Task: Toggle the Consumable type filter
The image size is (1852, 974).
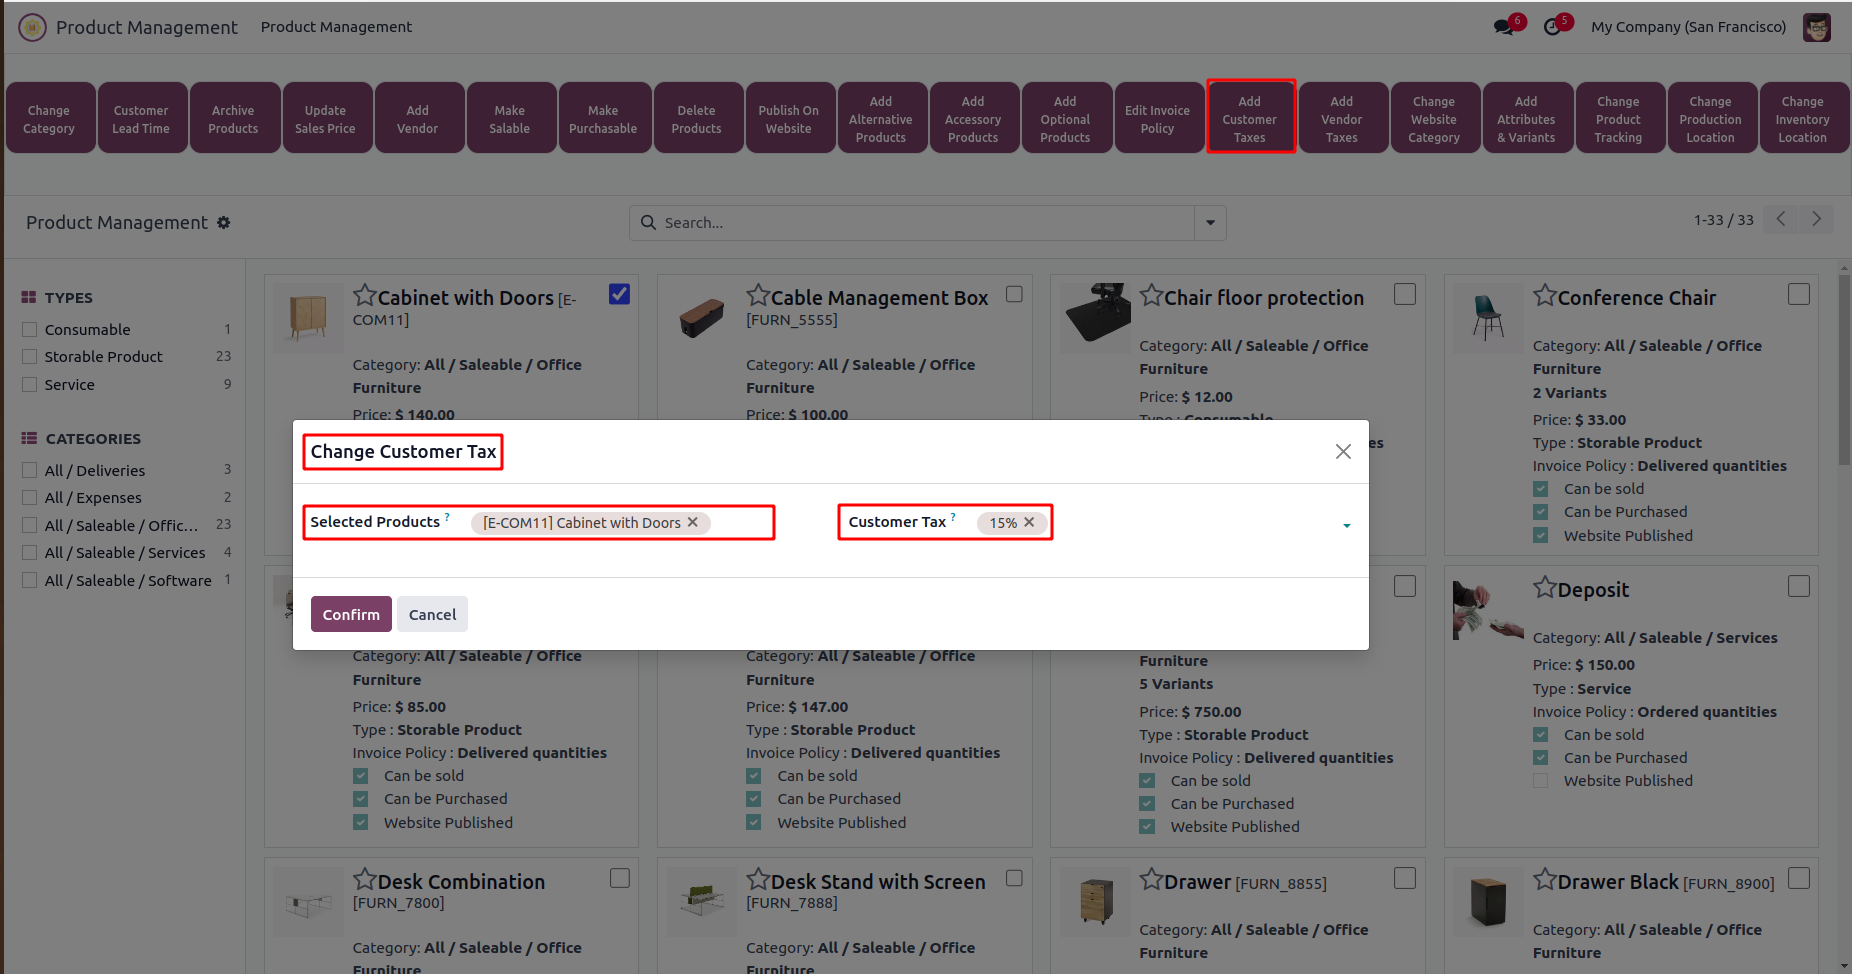Action: pyautogui.click(x=30, y=329)
